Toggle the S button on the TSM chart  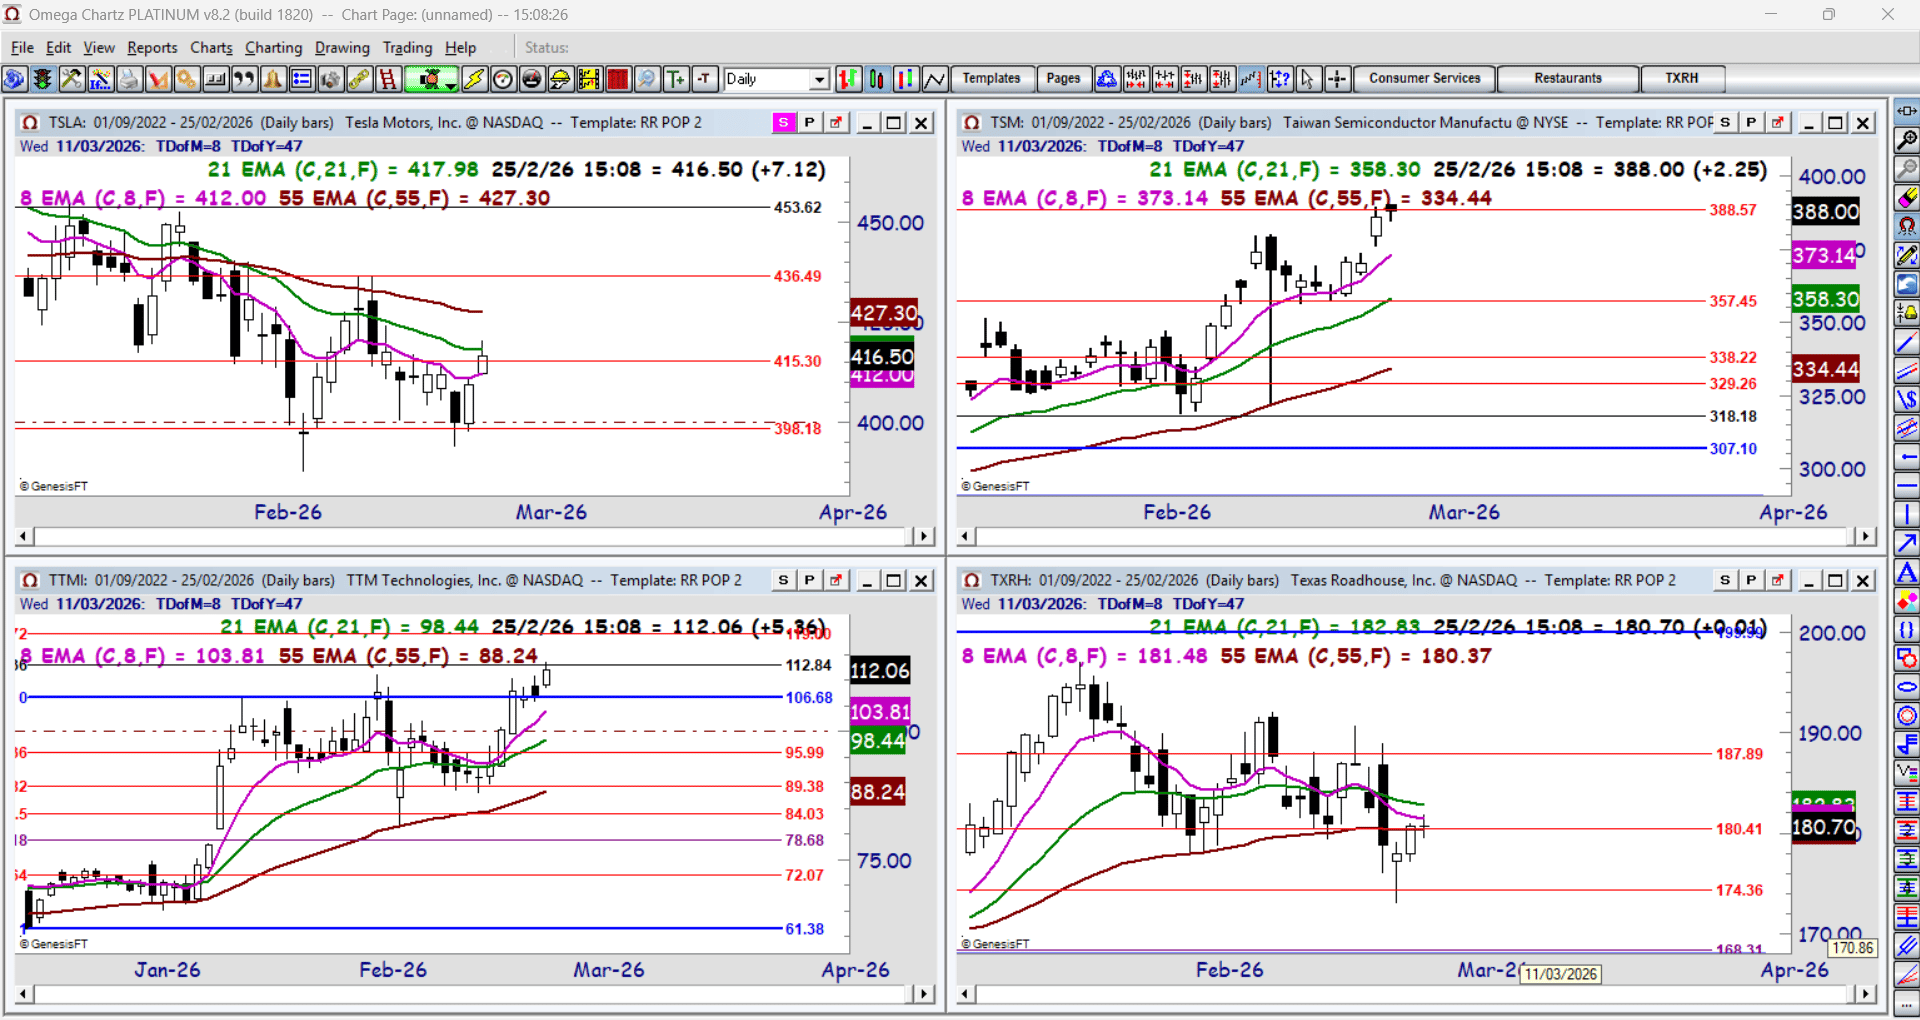click(1725, 122)
